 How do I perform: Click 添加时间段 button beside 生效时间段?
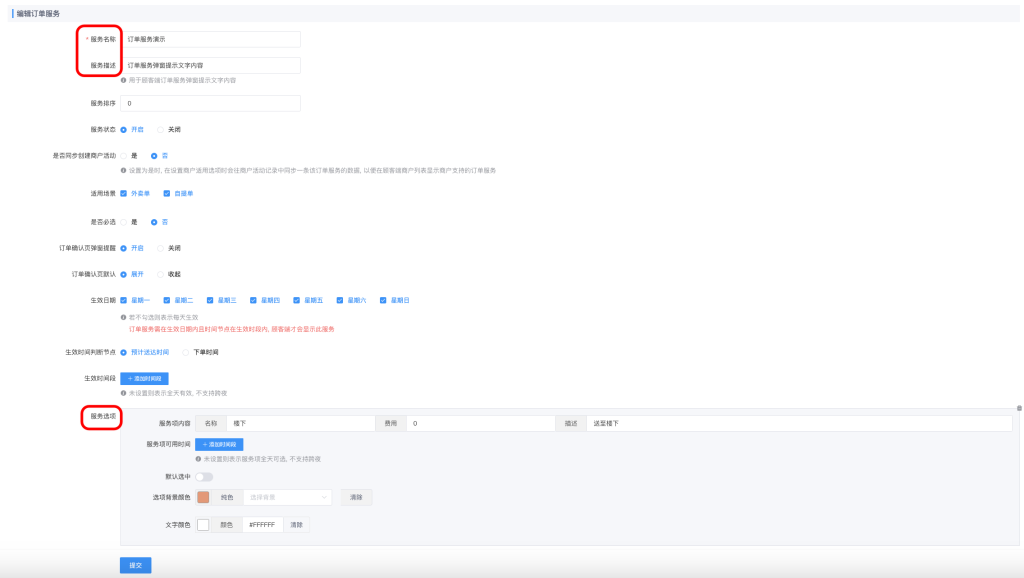(144, 379)
